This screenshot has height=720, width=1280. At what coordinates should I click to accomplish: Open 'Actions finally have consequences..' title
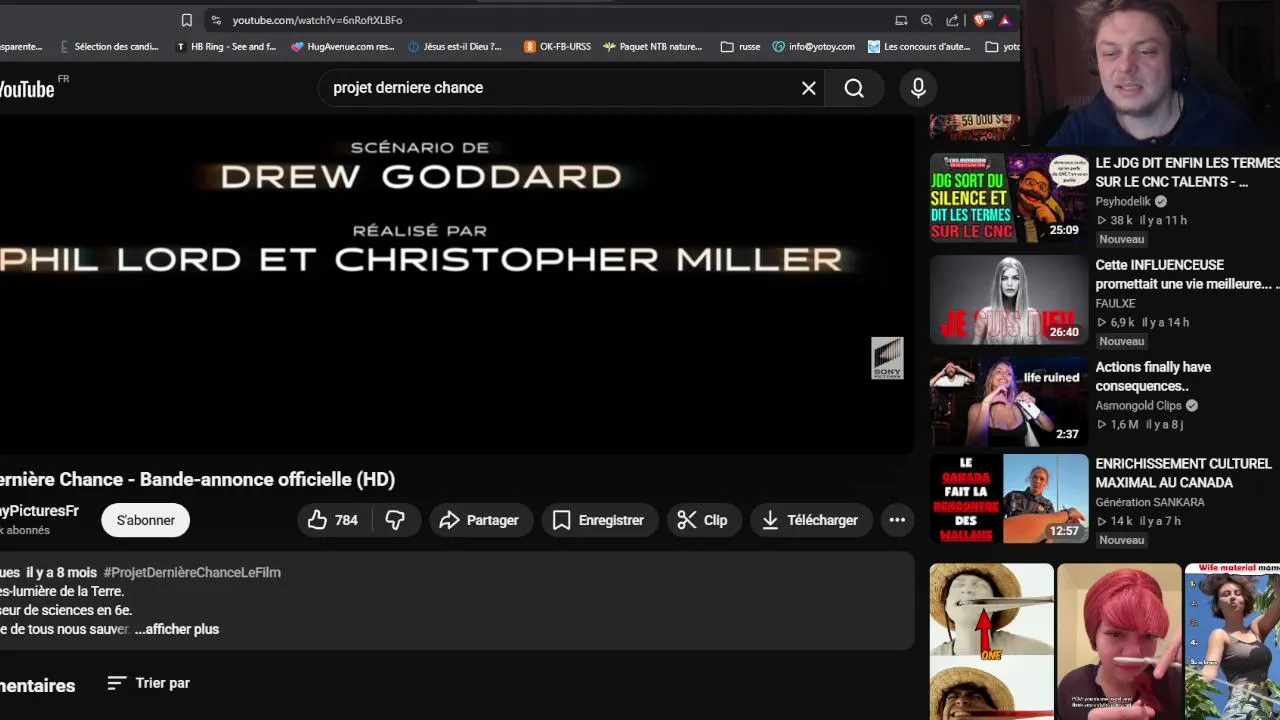point(1153,376)
